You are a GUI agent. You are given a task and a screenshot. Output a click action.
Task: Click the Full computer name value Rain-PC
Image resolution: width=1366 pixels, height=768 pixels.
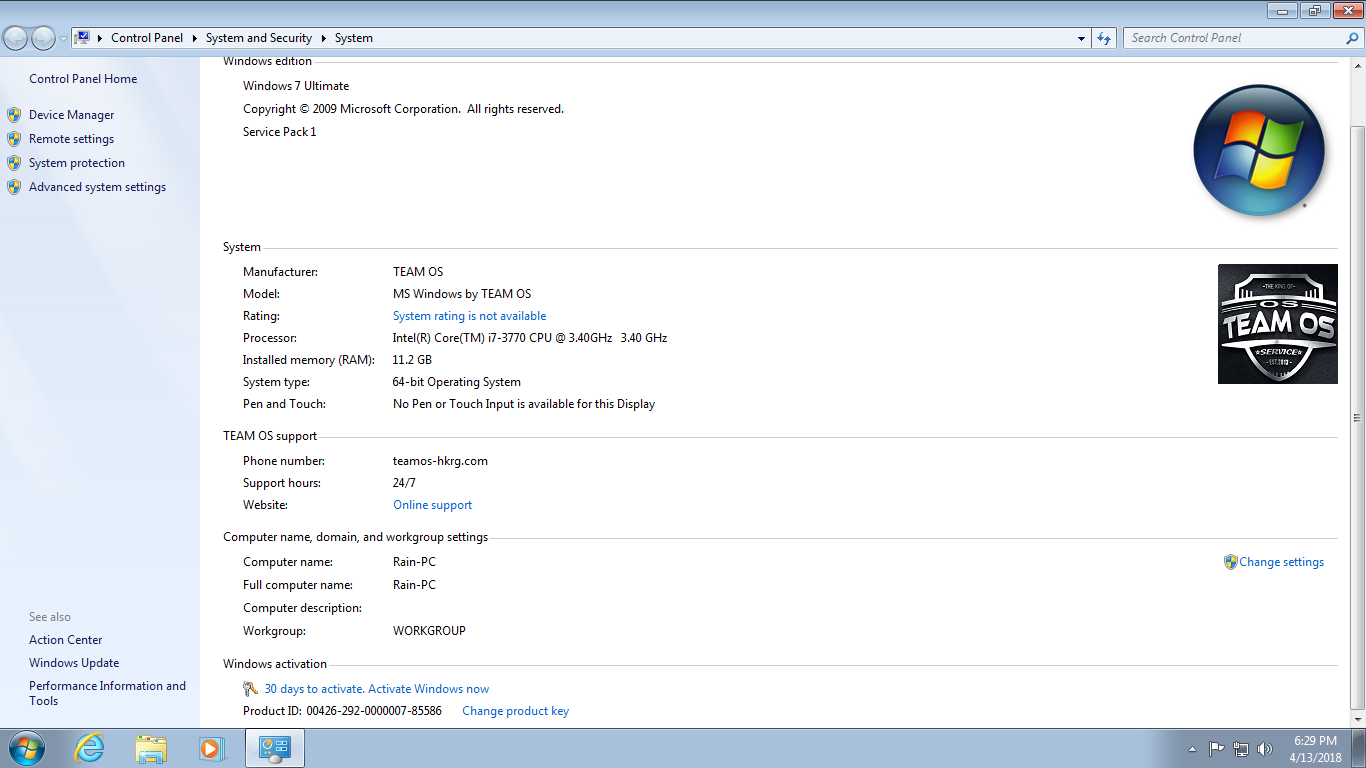414,585
